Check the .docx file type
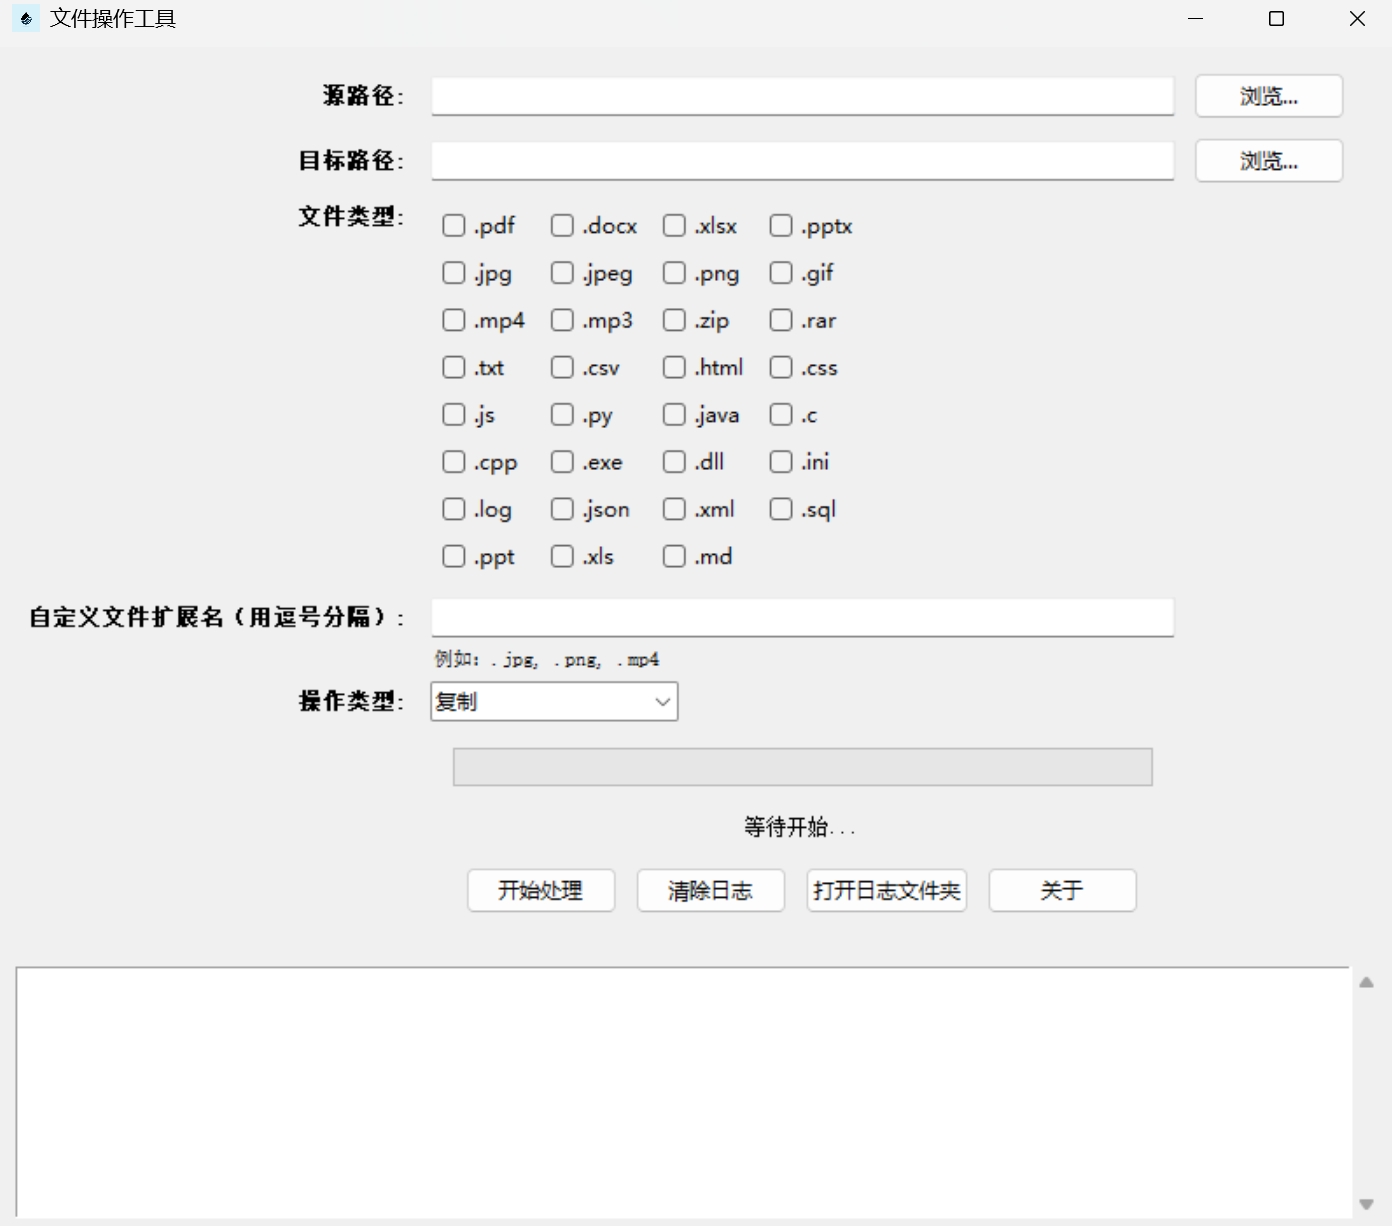Viewport: 1392px width, 1226px height. tap(562, 226)
